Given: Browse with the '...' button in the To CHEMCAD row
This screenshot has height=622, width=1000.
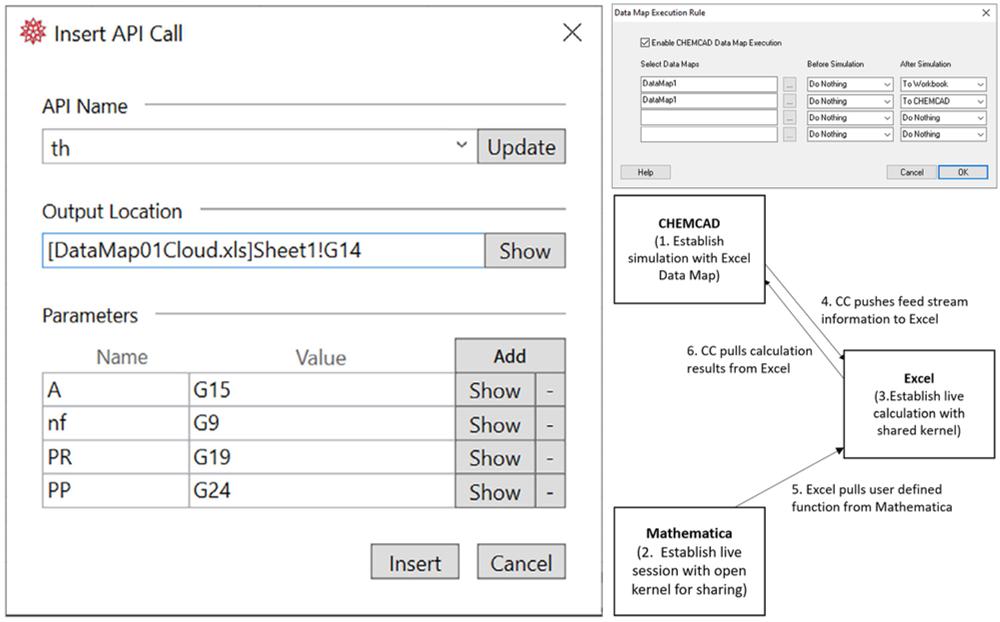Looking at the screenshot, I should 790,101.
